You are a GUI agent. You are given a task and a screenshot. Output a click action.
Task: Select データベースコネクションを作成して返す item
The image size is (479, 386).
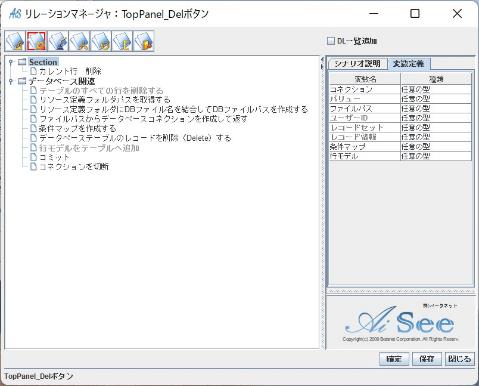(x=143, y=119)
